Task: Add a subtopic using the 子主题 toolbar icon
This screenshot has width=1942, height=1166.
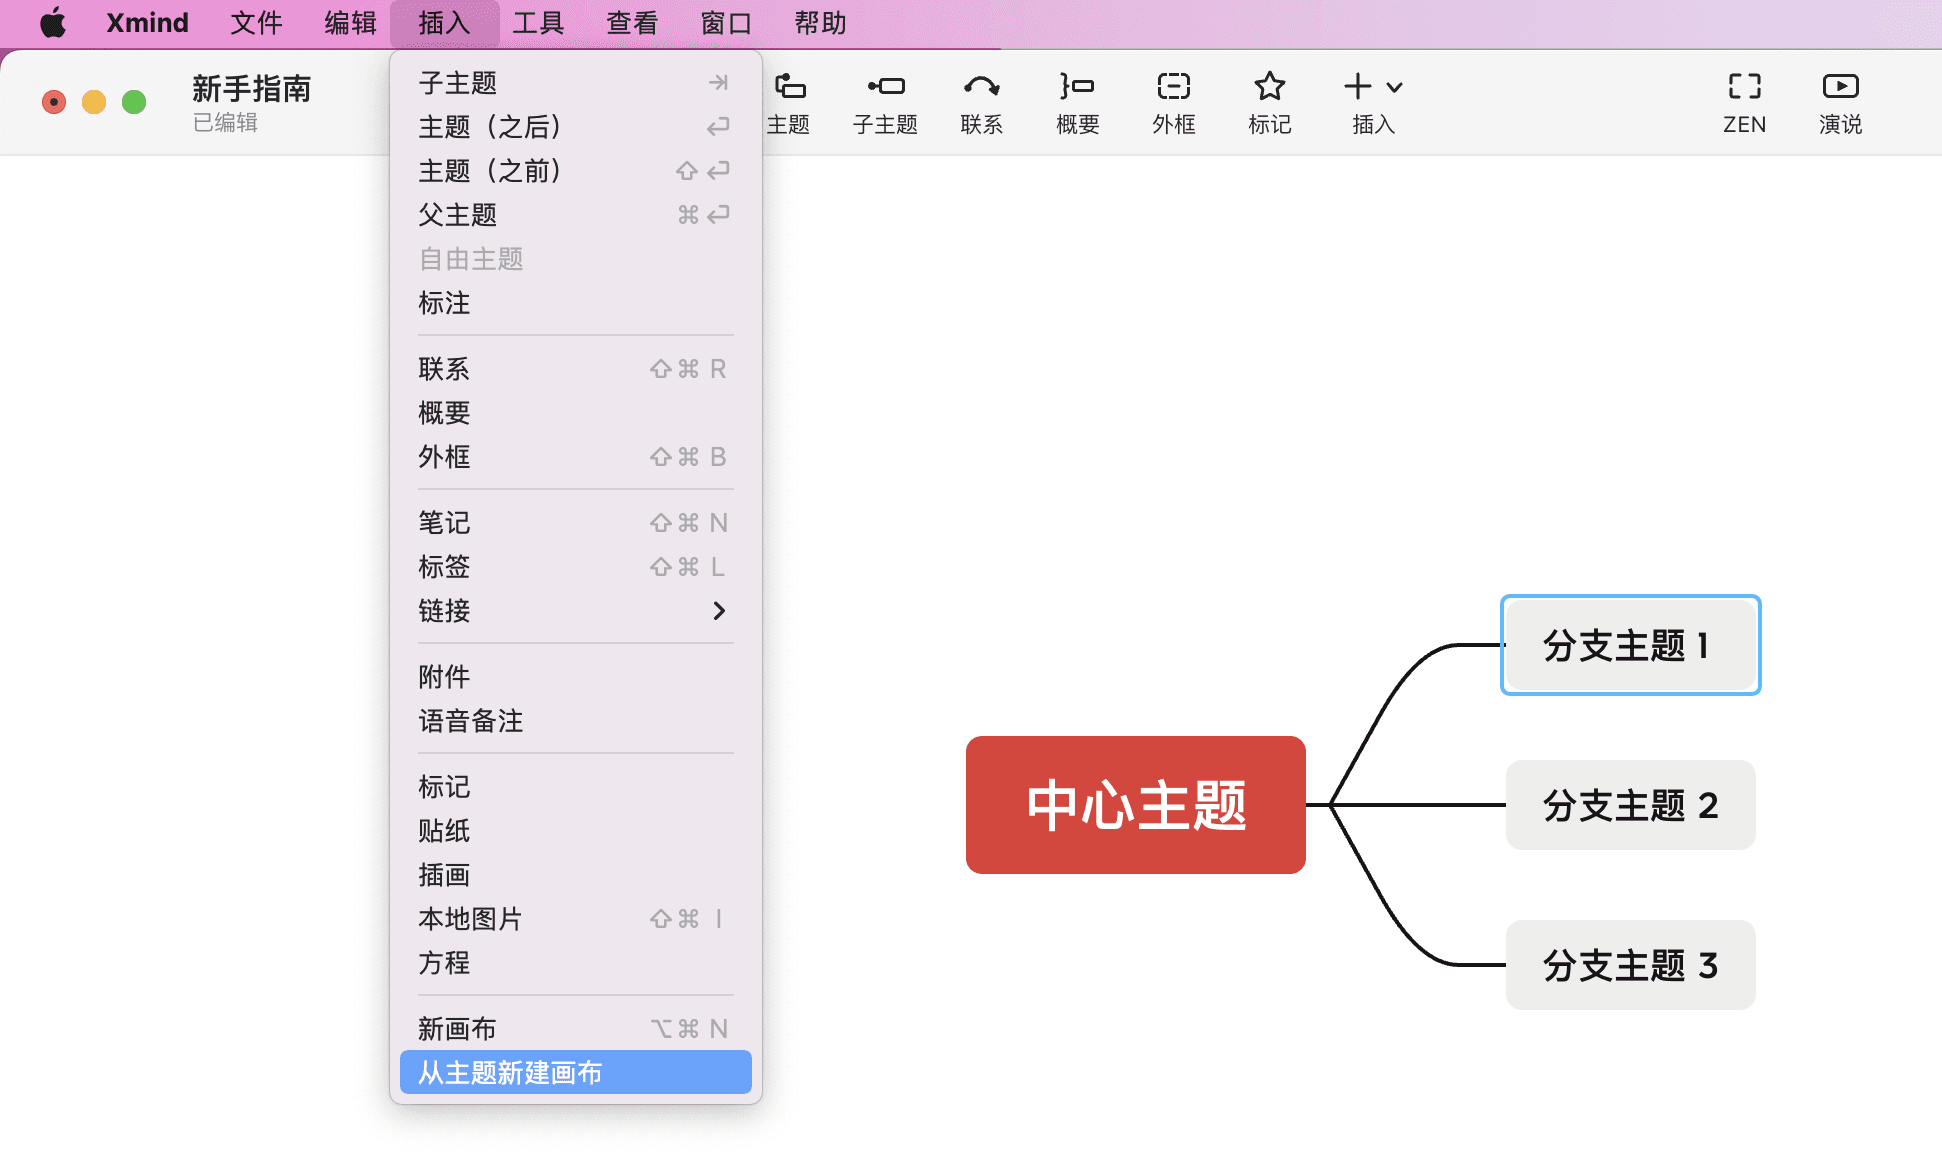Action: [885, 100]
